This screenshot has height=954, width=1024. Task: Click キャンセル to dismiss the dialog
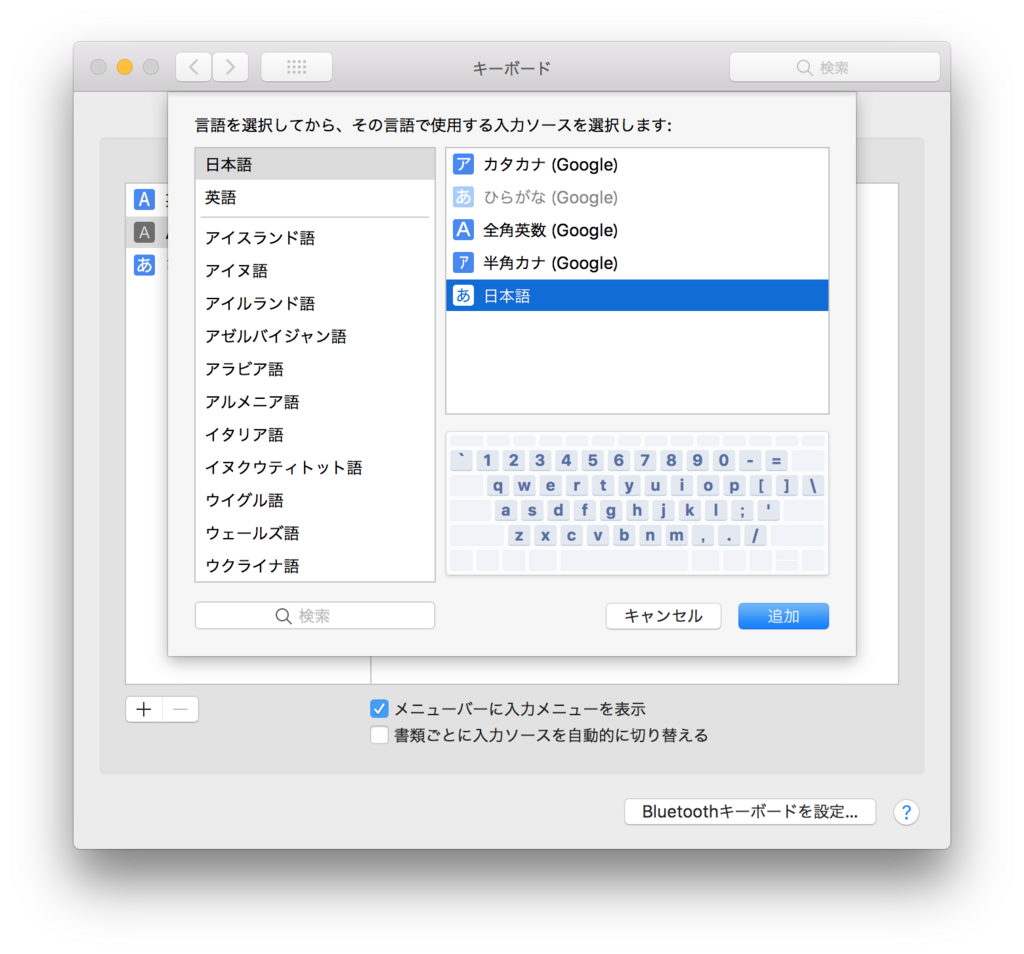(x=663, y=616)
